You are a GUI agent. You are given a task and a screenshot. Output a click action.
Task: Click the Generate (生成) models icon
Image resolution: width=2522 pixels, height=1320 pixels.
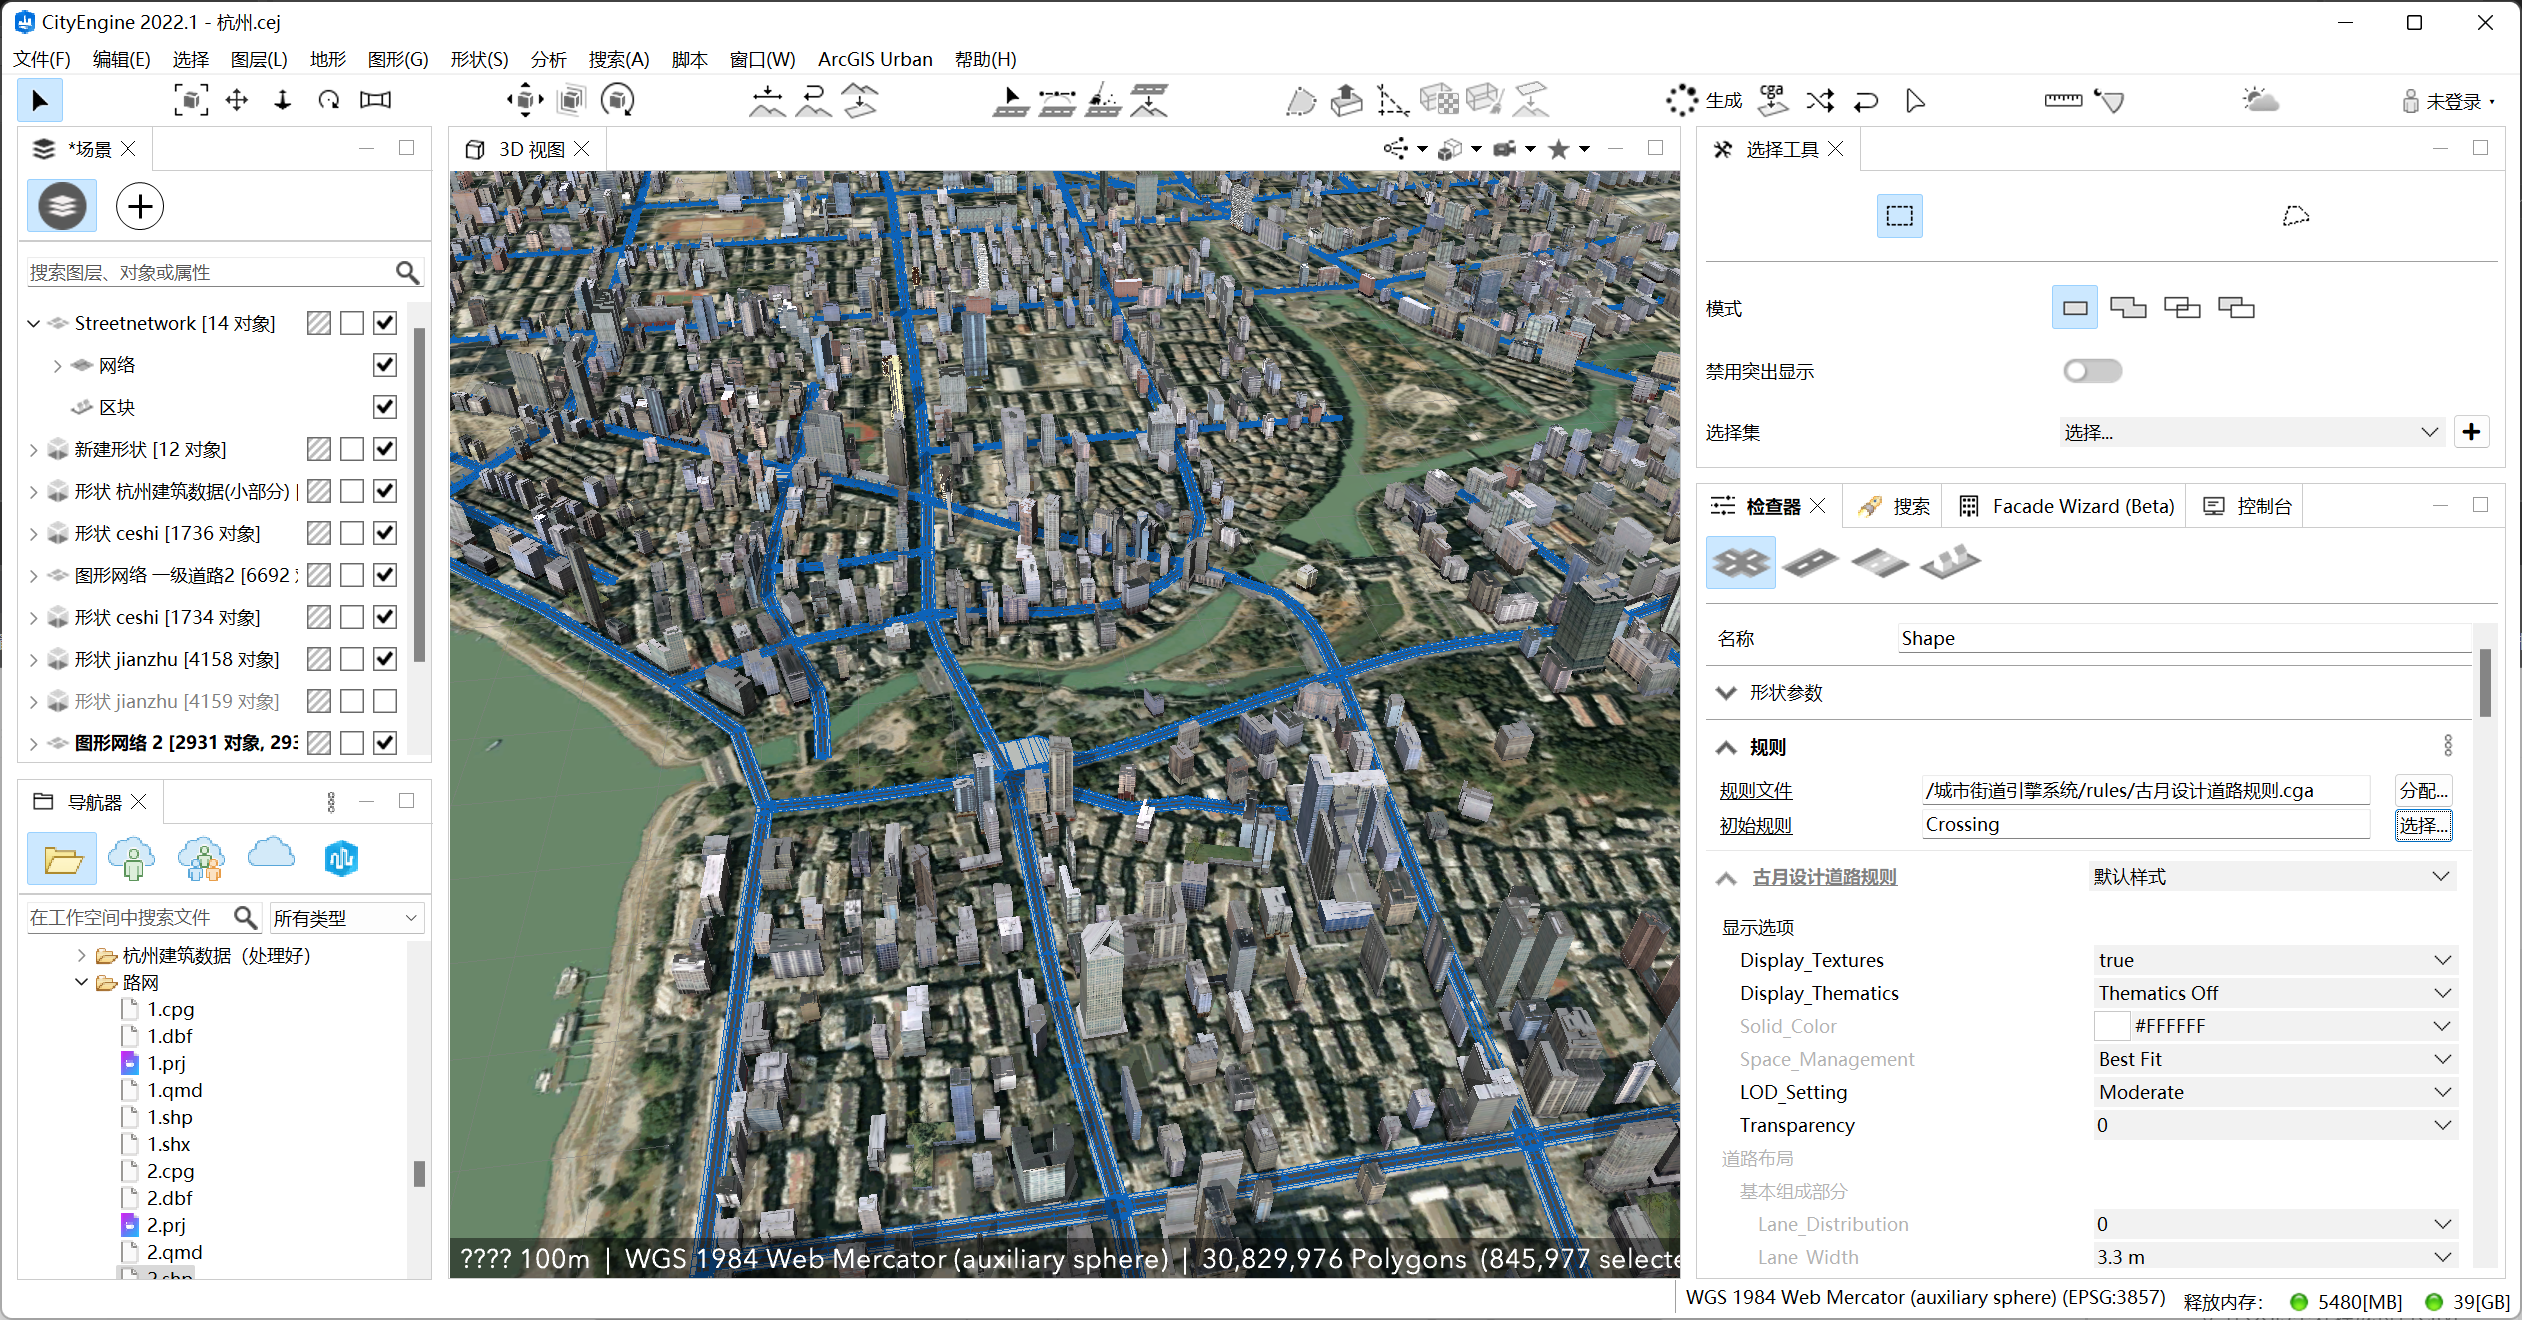coord(1703,101)
